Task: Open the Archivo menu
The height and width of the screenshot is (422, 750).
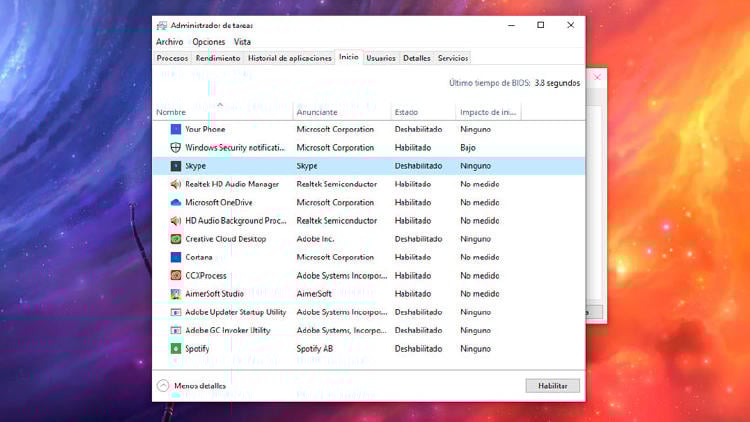Action: tap(169, 42)
